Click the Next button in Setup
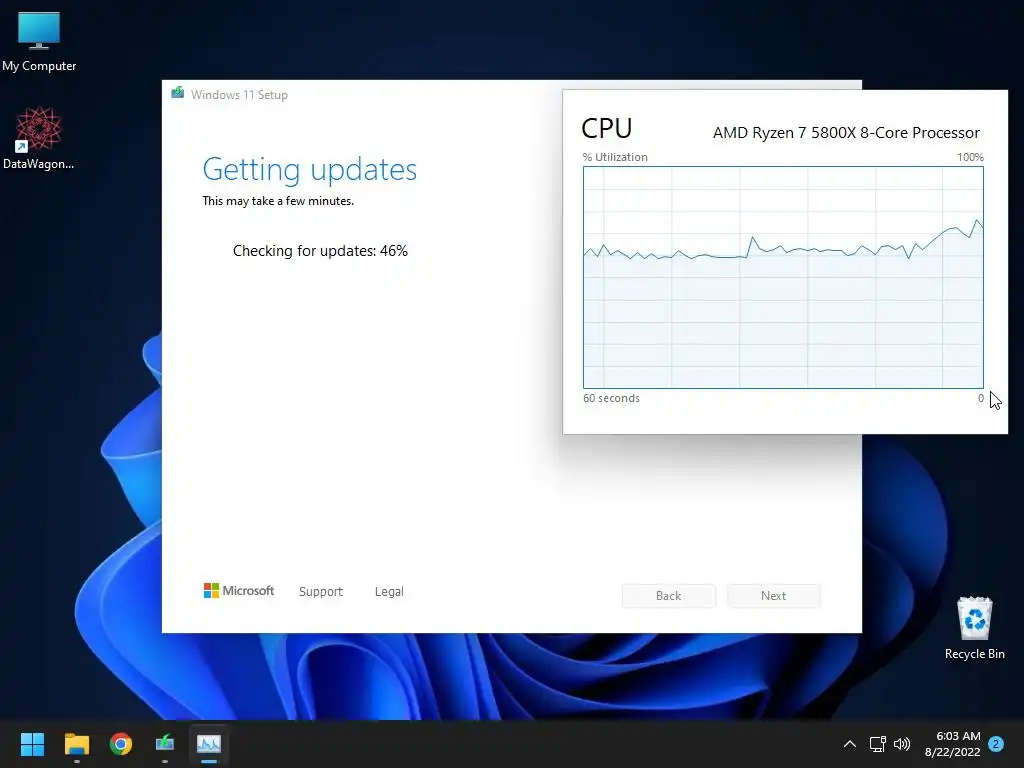 (773, 596)
